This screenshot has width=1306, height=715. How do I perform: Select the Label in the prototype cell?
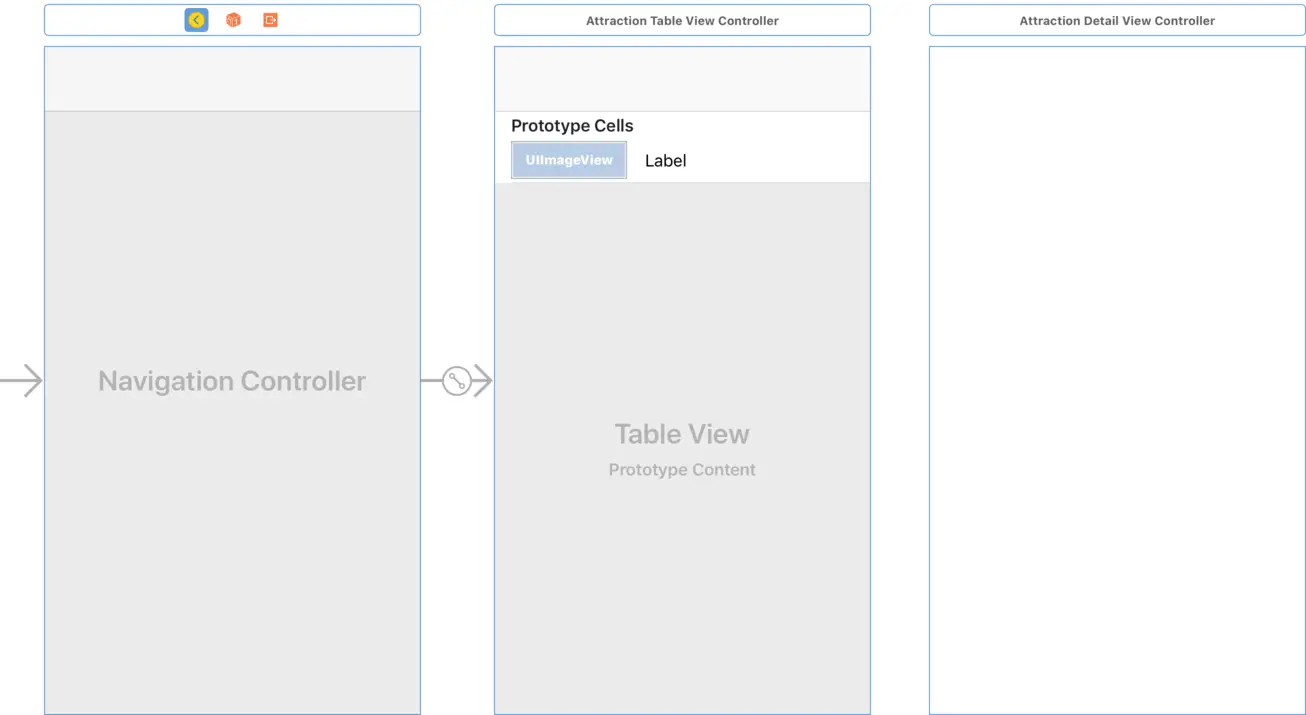(665, 161)
